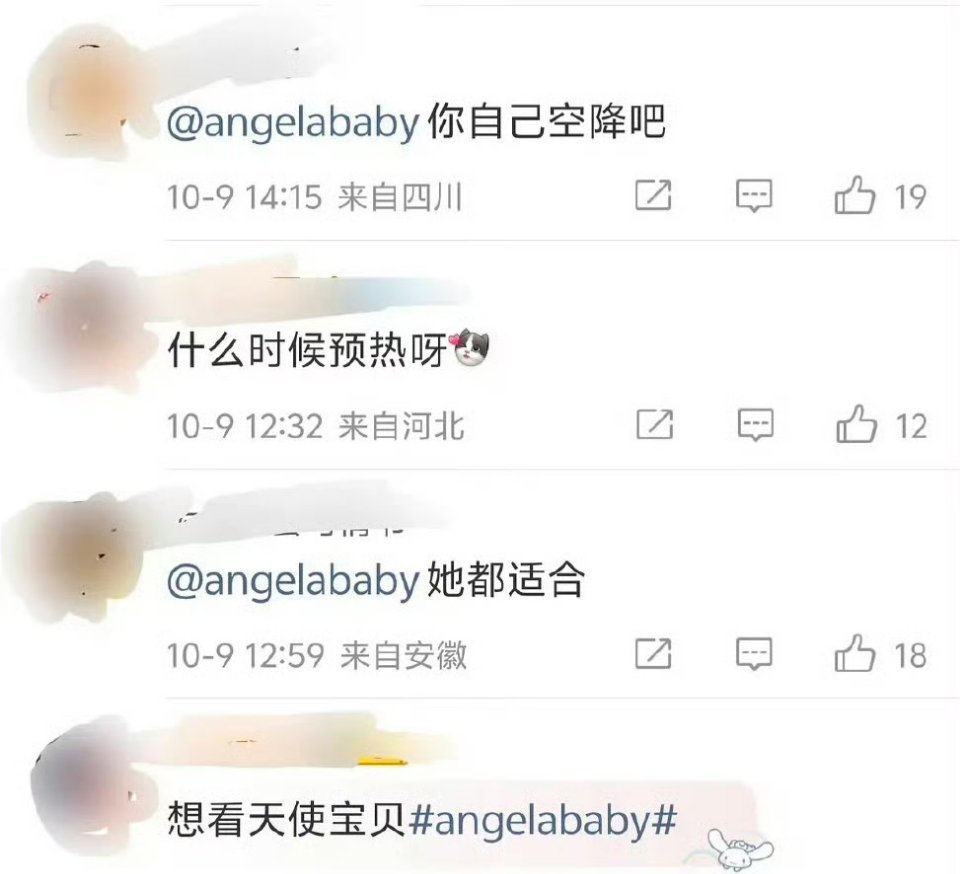Image resolution: width=960 pixels, height=874 pixels.
Task: Tap the comment text 什么时候预热呀
Action: click(x=308, y=351)
